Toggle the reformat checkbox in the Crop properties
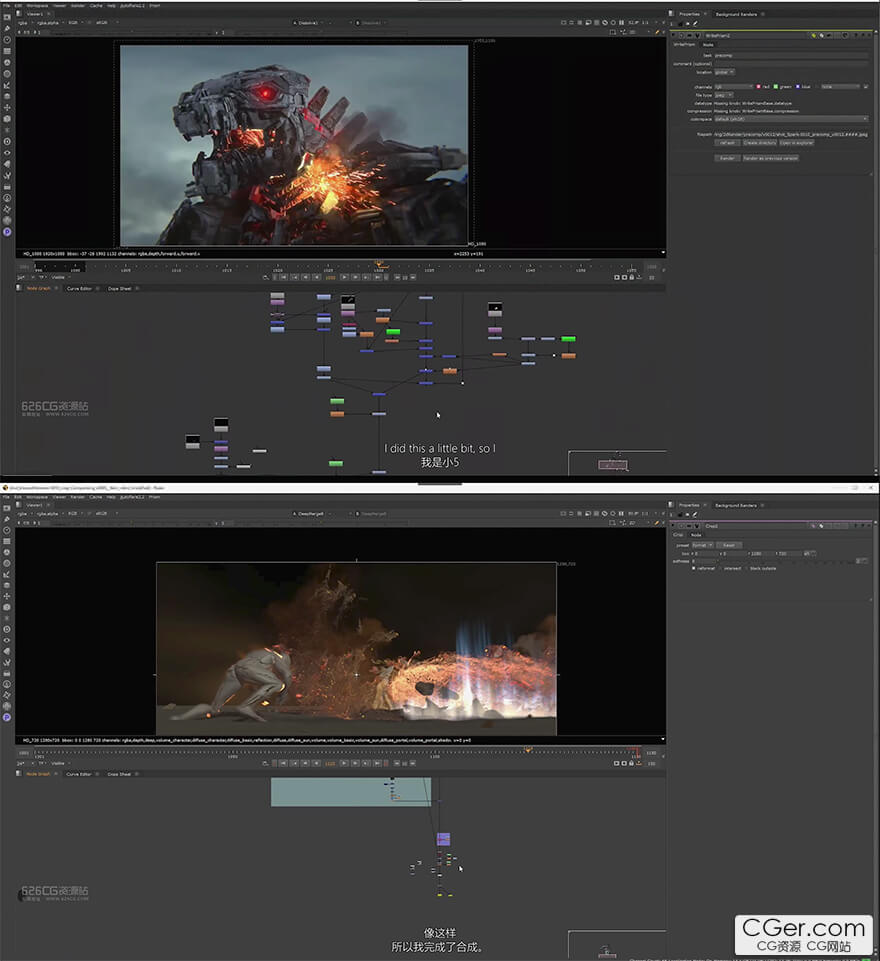The width and height of the screenshot is (880, 961). [x=693, y=568]
